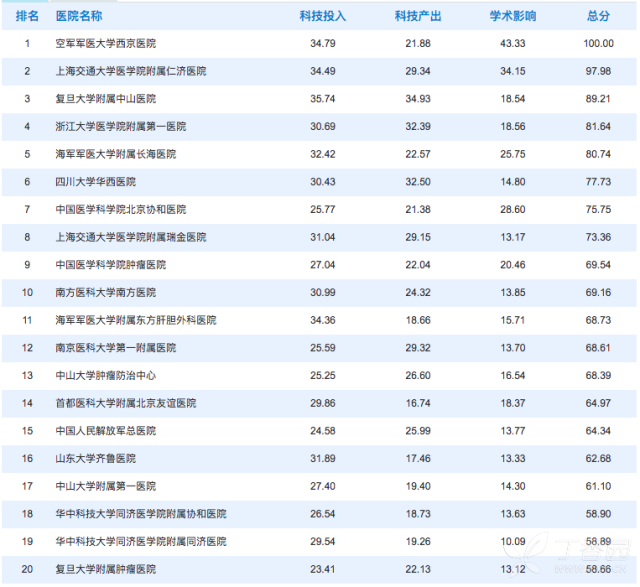Select 华中科技大学同济医学院附属同济医院 name

pos(141,542)
